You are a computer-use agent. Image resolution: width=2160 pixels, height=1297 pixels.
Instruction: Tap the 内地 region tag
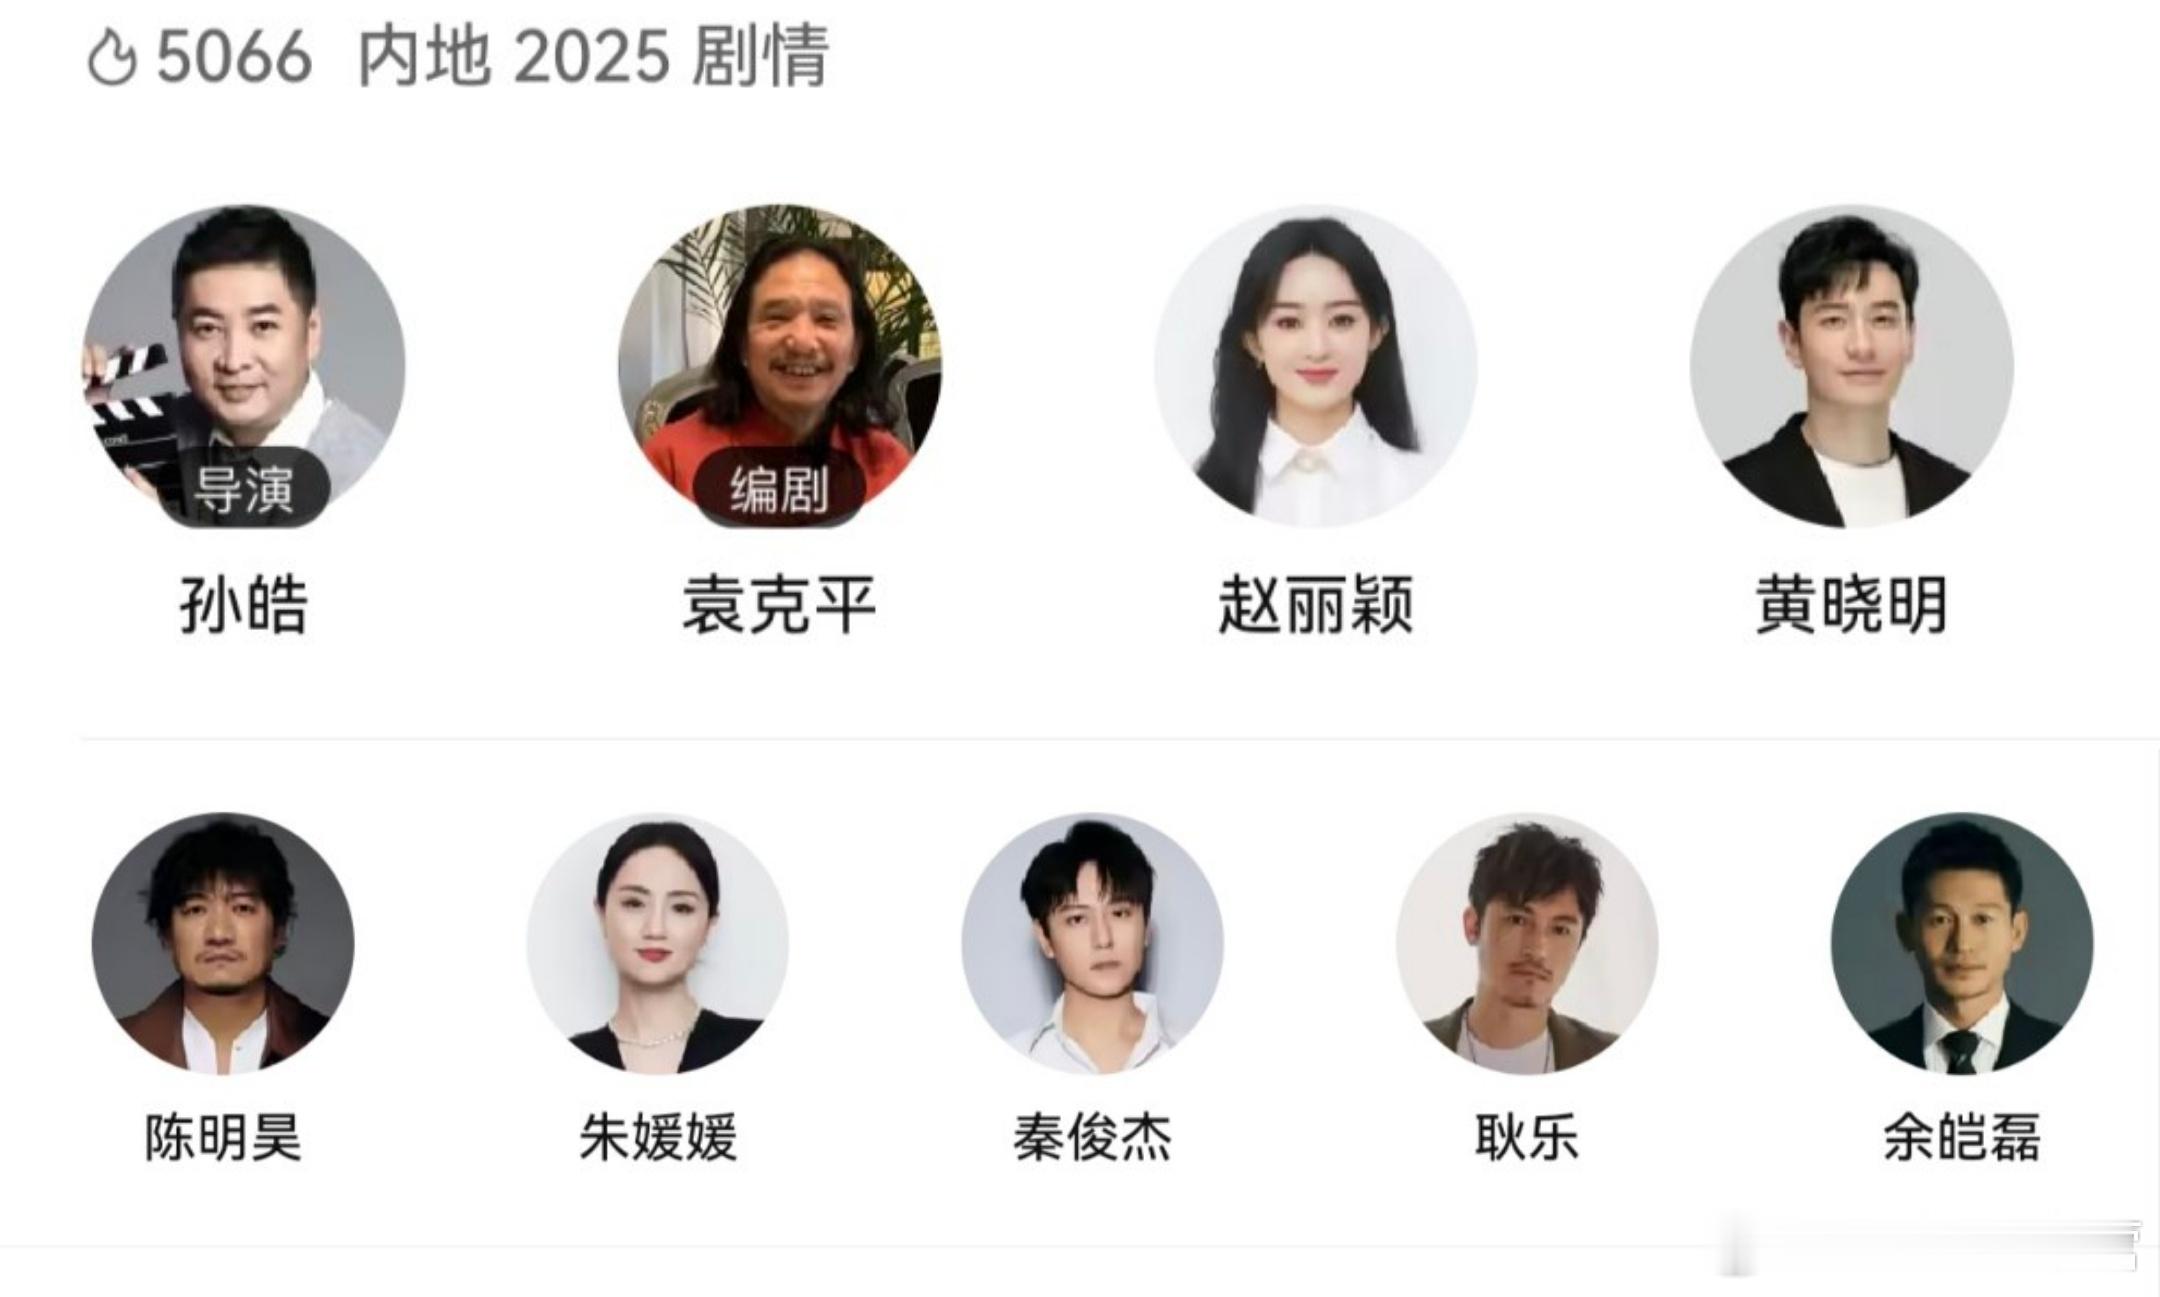425,57
